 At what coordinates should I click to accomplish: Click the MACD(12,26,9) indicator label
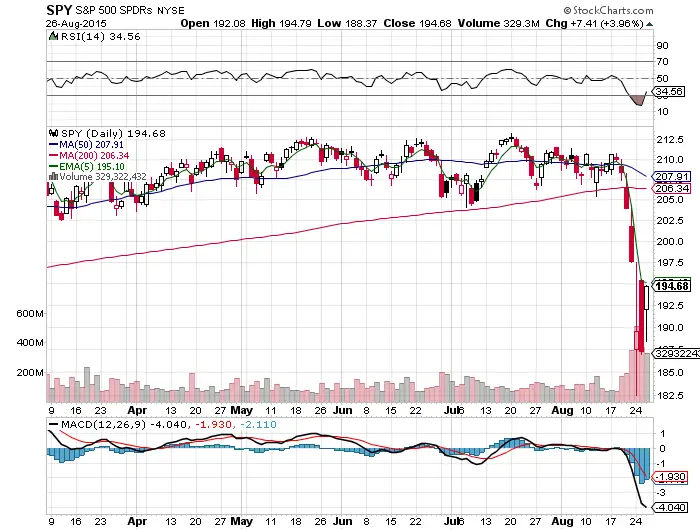(104, 424)
